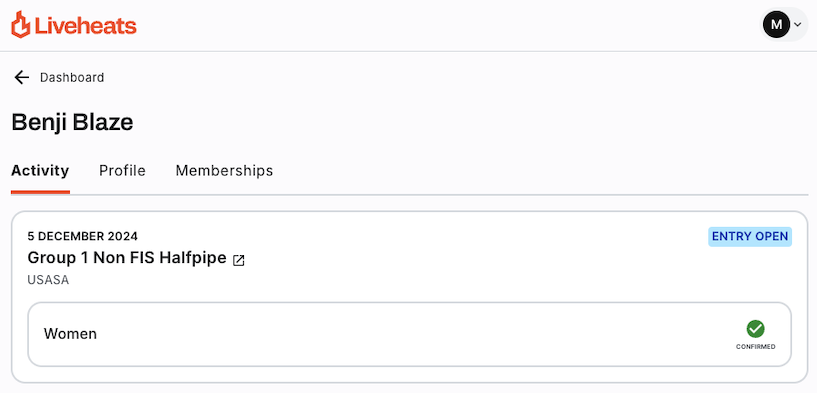Viewport: 817px width, 393px height.
Task: Click the back arrow icon
Action: click(21, 78)
